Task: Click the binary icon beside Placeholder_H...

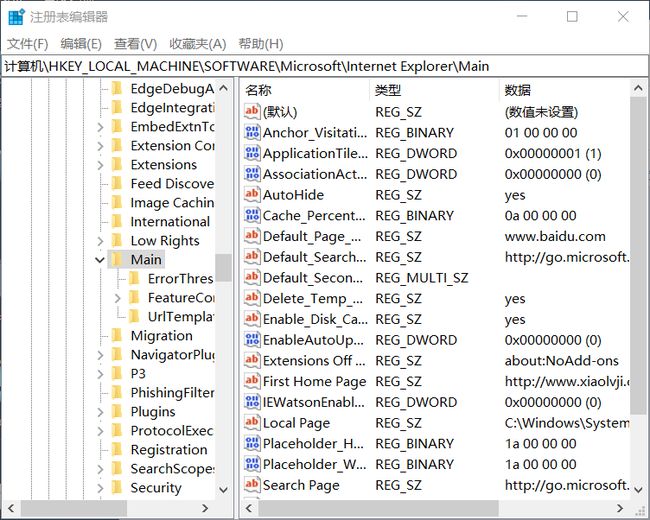Action: 252,443
